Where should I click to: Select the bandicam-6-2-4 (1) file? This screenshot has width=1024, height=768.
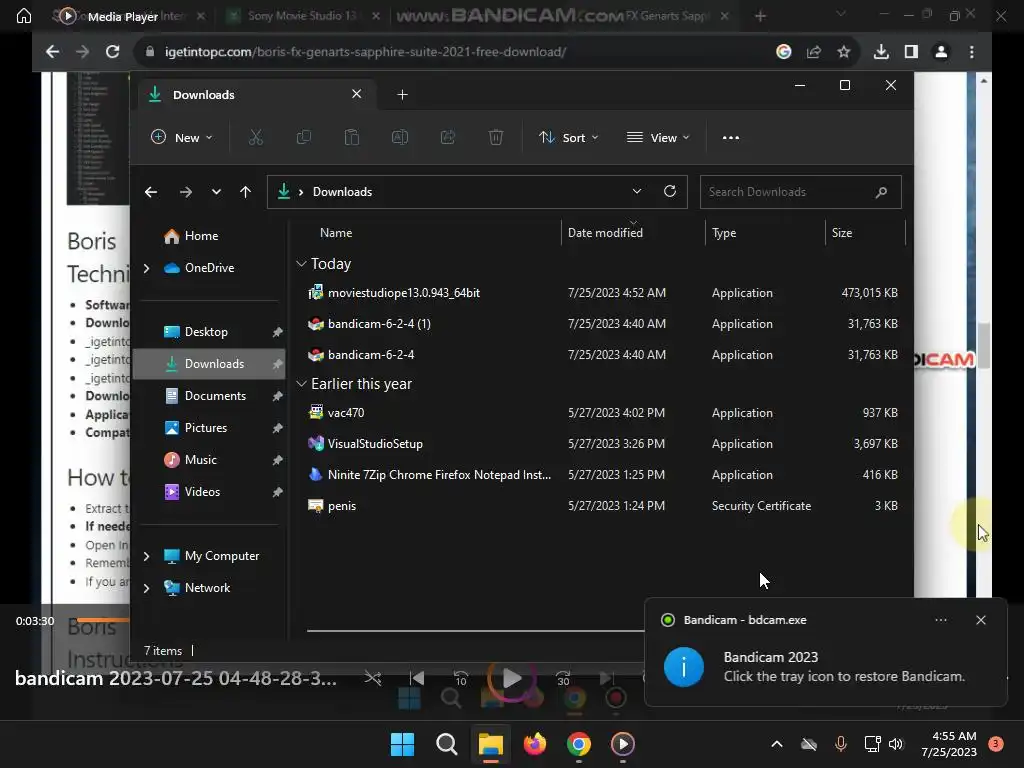pos(602,324)
